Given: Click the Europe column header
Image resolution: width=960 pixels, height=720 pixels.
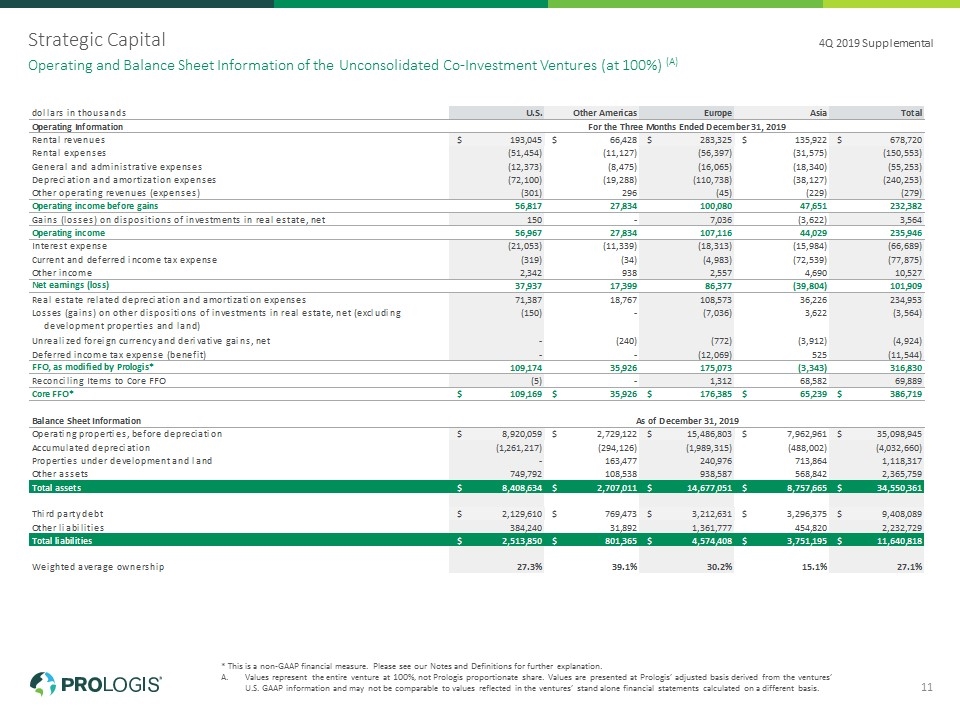Looking at the screenshot, I should 718,113.
